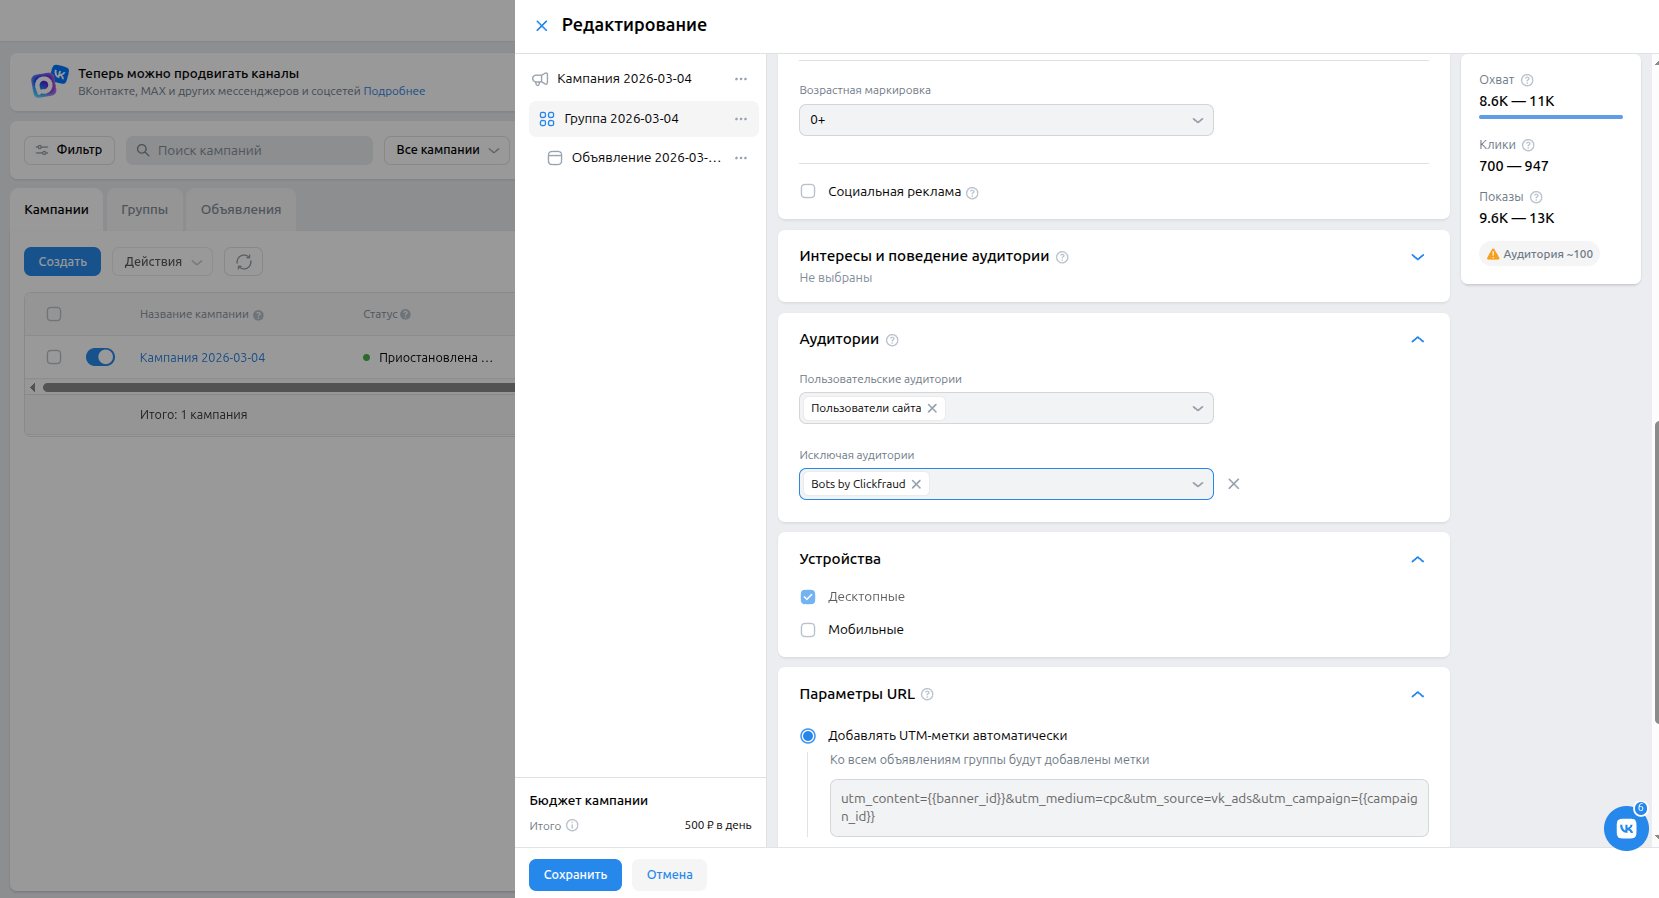The height and width of the screenshot is (898, 1659).
Task: Enable the Социальная реклама checkbox
Action: point(808,191)
